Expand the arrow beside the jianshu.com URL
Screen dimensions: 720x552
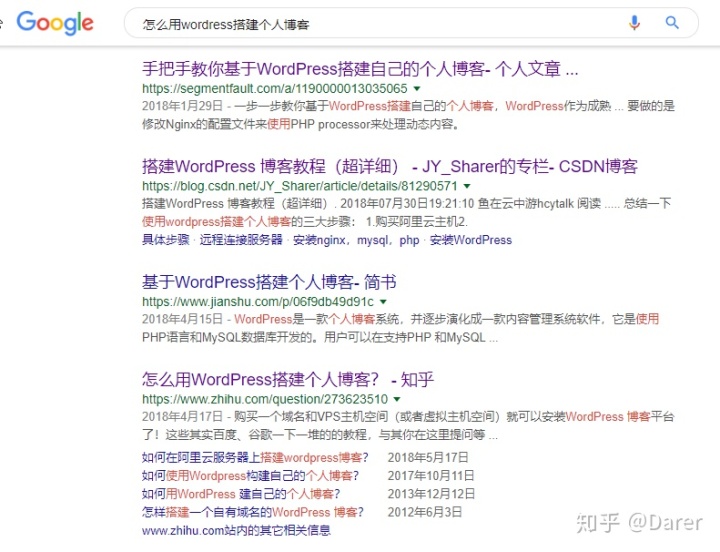coord(383,302)
